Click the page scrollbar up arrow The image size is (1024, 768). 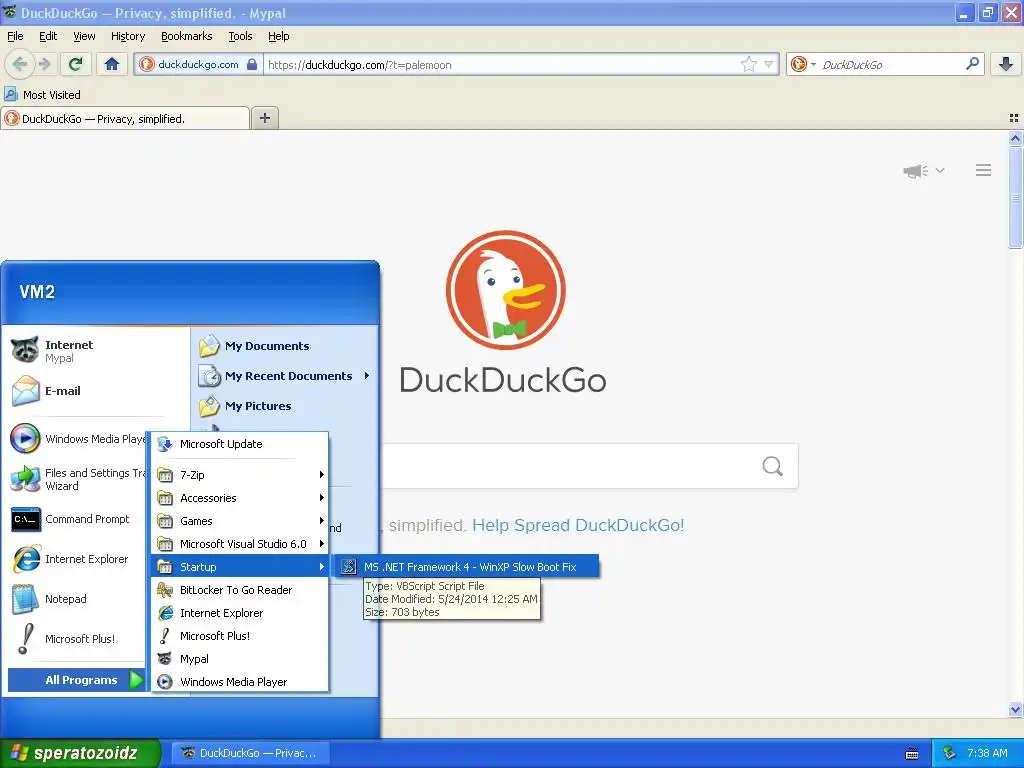[x=1015, y=138]
